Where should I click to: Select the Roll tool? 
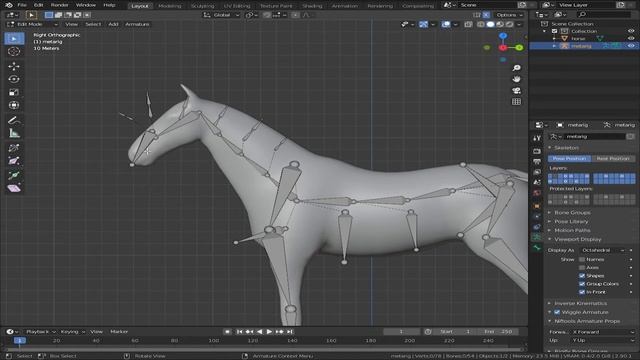coord(14,148)
